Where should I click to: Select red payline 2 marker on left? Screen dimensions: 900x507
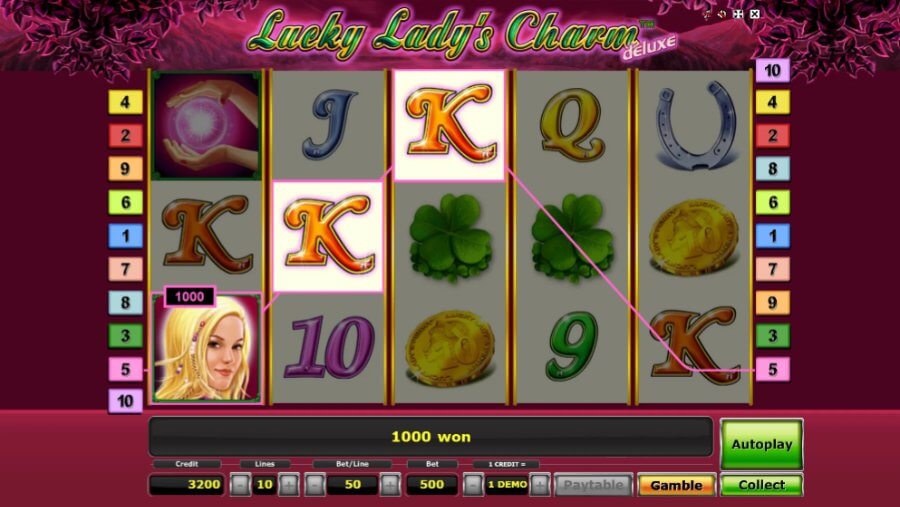tap(125, 136)
